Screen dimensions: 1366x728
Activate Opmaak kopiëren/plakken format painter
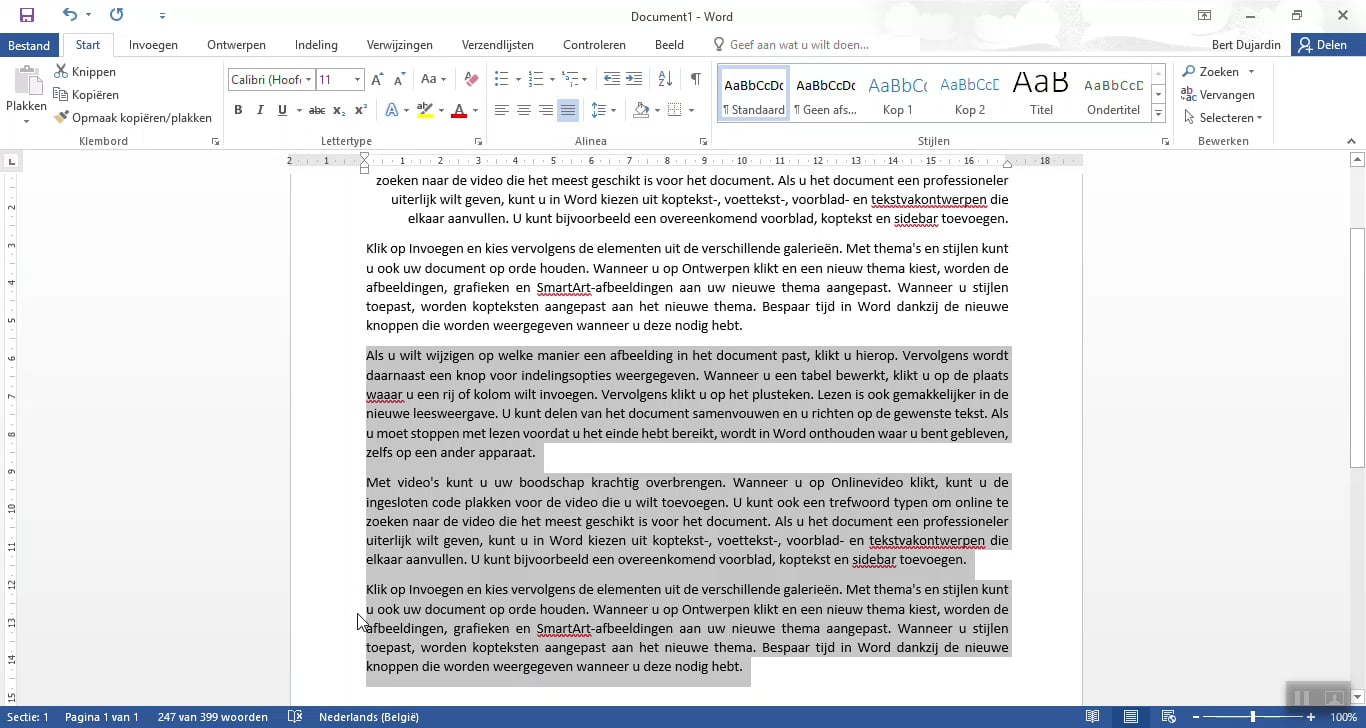click(x=133, y=118)
